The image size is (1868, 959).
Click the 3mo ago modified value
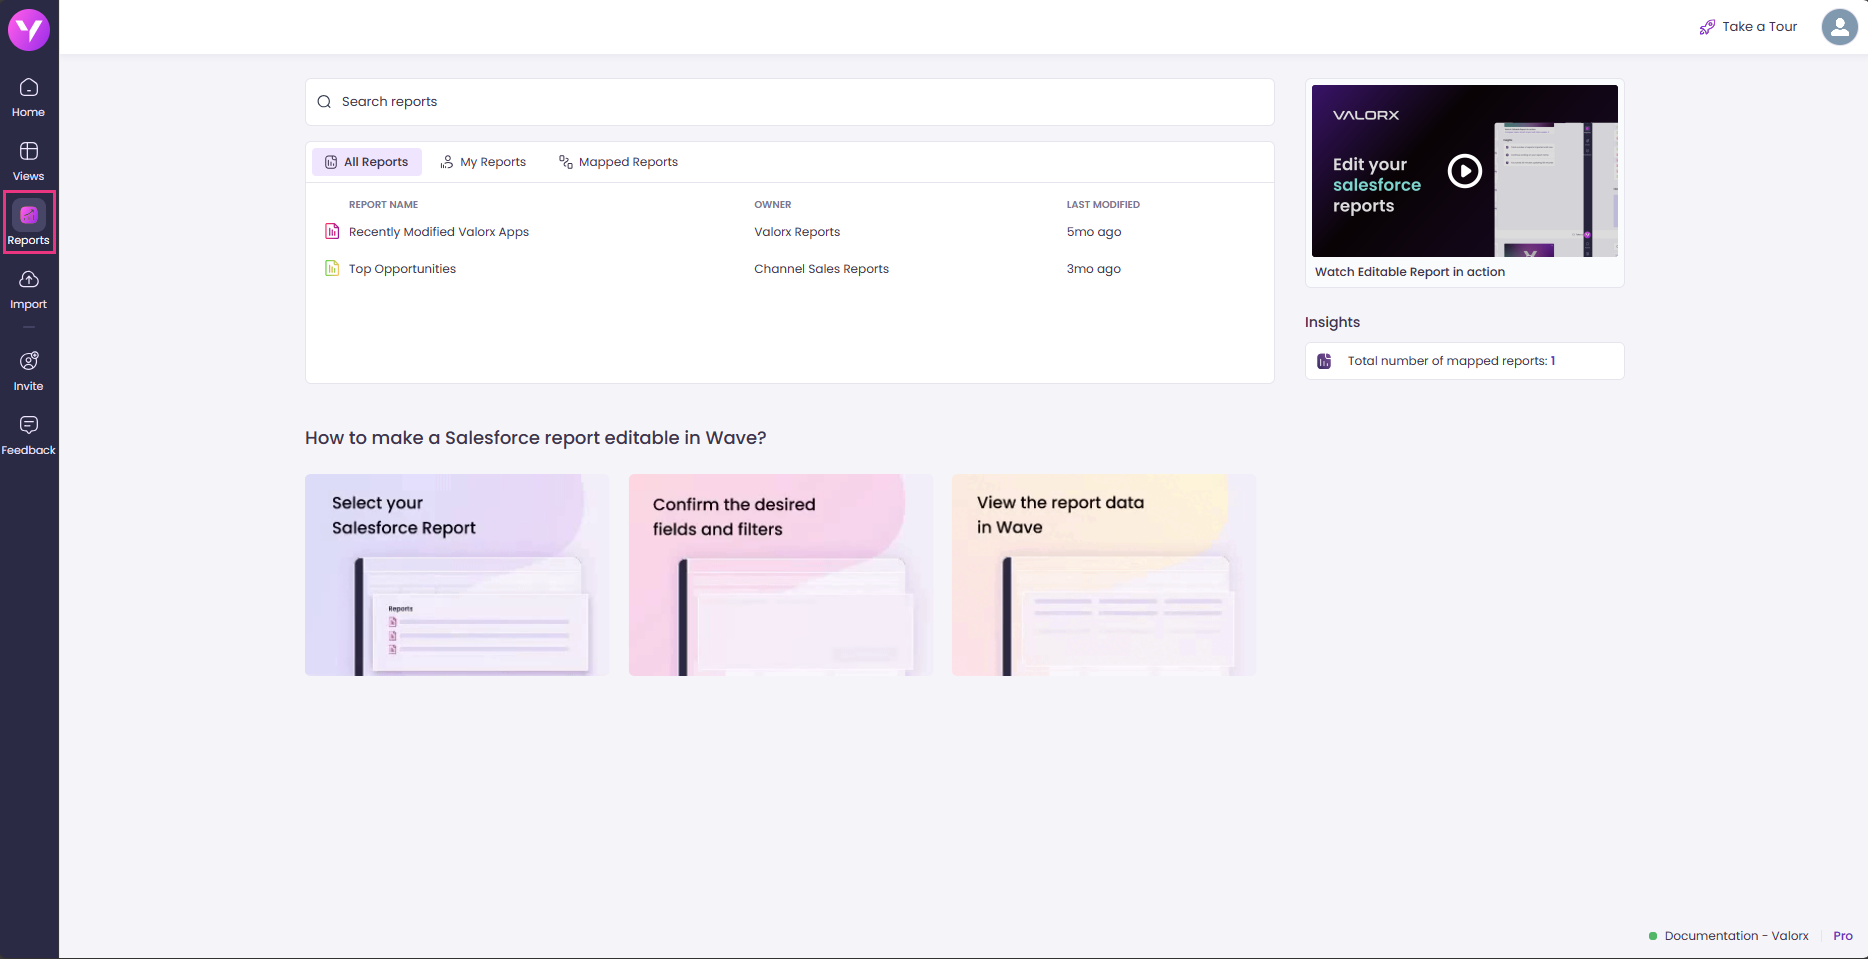1093,269
